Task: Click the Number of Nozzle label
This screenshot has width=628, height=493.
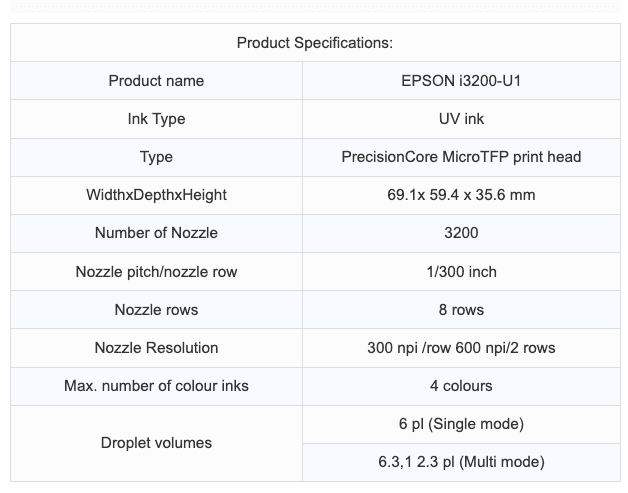Action: coord(156,233)
